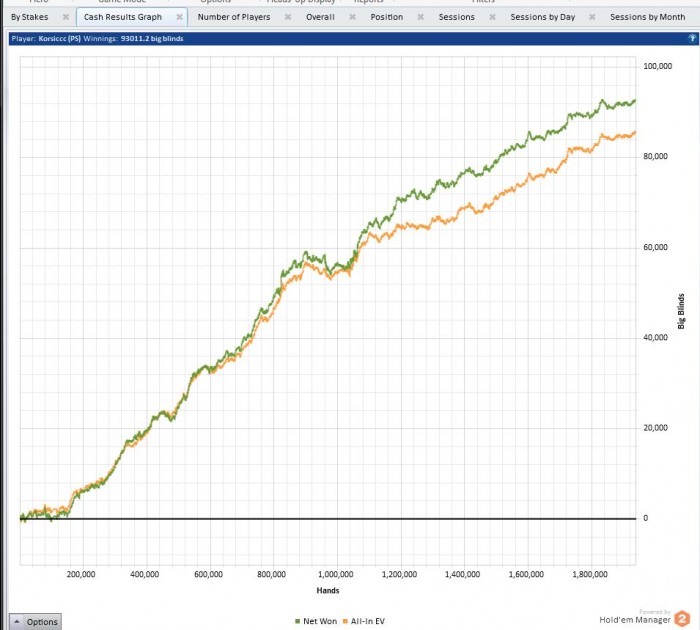This screenshot has height=630, width=700.
Task: Open the Number of Players tab
Action: click(234, 17)
